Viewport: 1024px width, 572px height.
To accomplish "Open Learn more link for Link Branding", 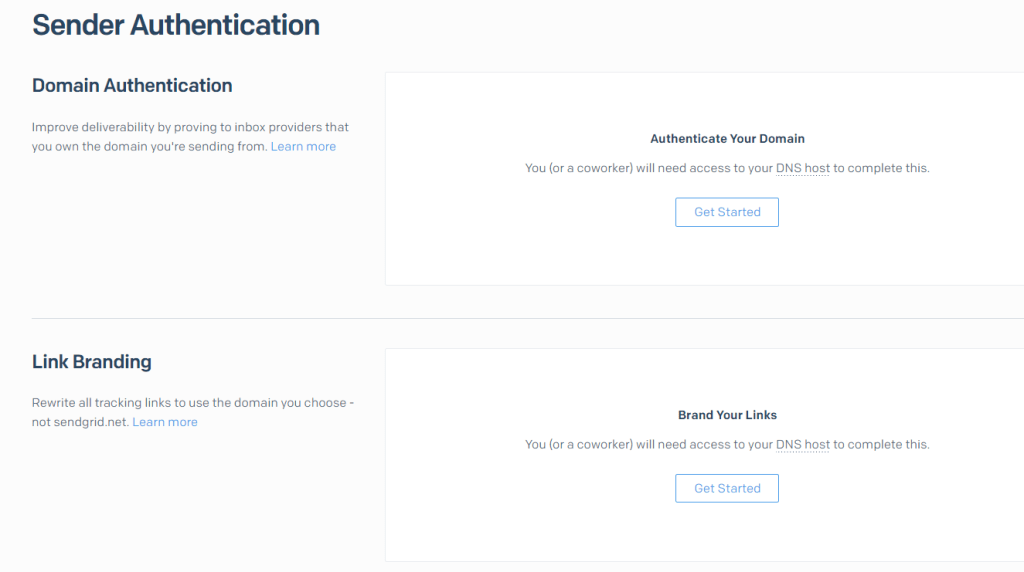I will click(165, 422).
